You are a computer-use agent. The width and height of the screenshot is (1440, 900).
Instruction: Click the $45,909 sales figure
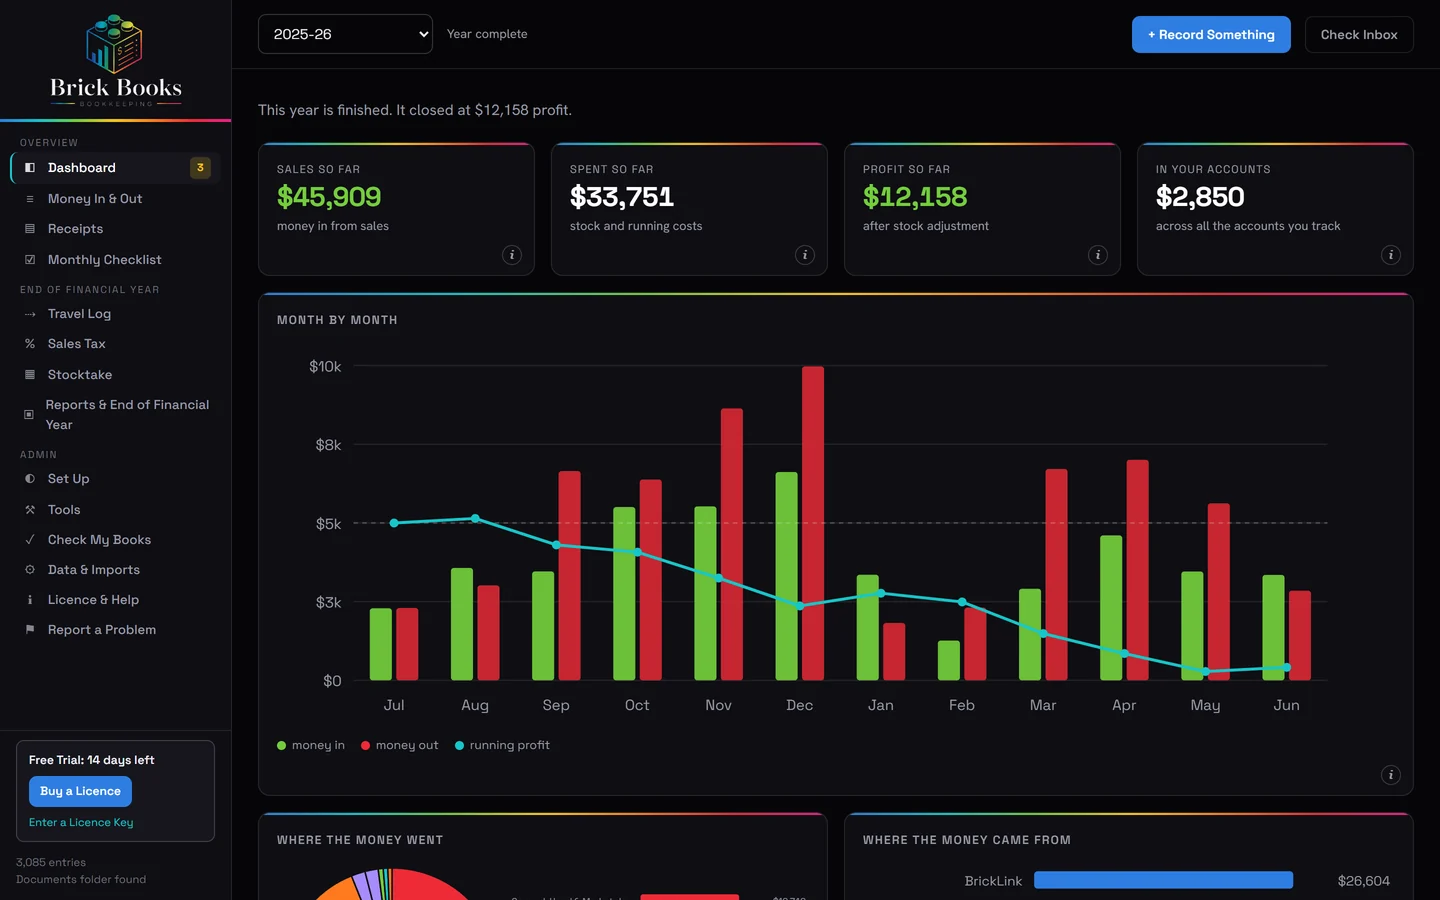(329, 197)
